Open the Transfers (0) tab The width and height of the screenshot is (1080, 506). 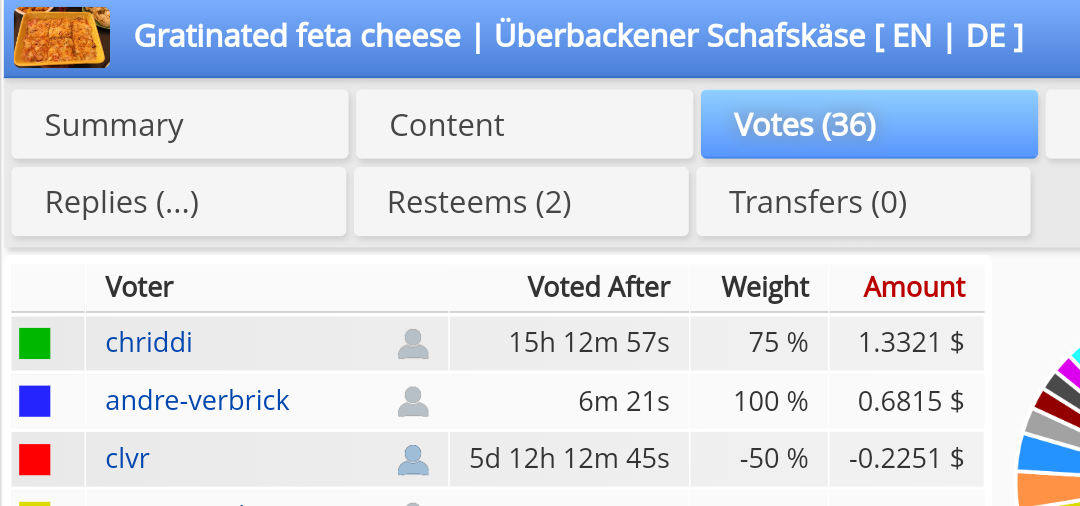click(x=863, y=202)
